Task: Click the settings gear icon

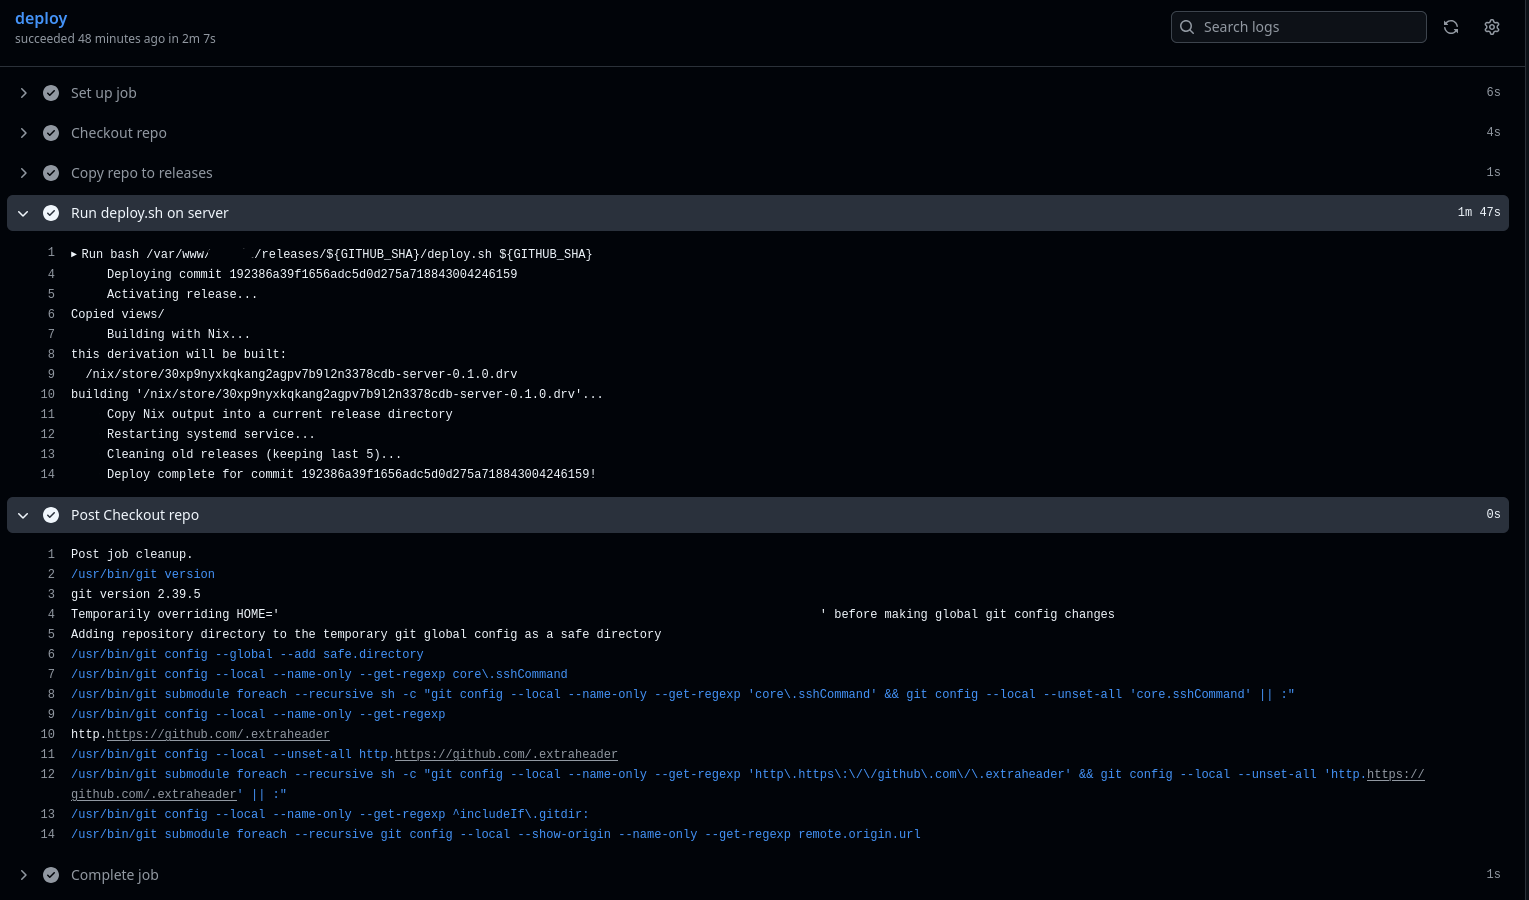Action: coord(1492,27)
